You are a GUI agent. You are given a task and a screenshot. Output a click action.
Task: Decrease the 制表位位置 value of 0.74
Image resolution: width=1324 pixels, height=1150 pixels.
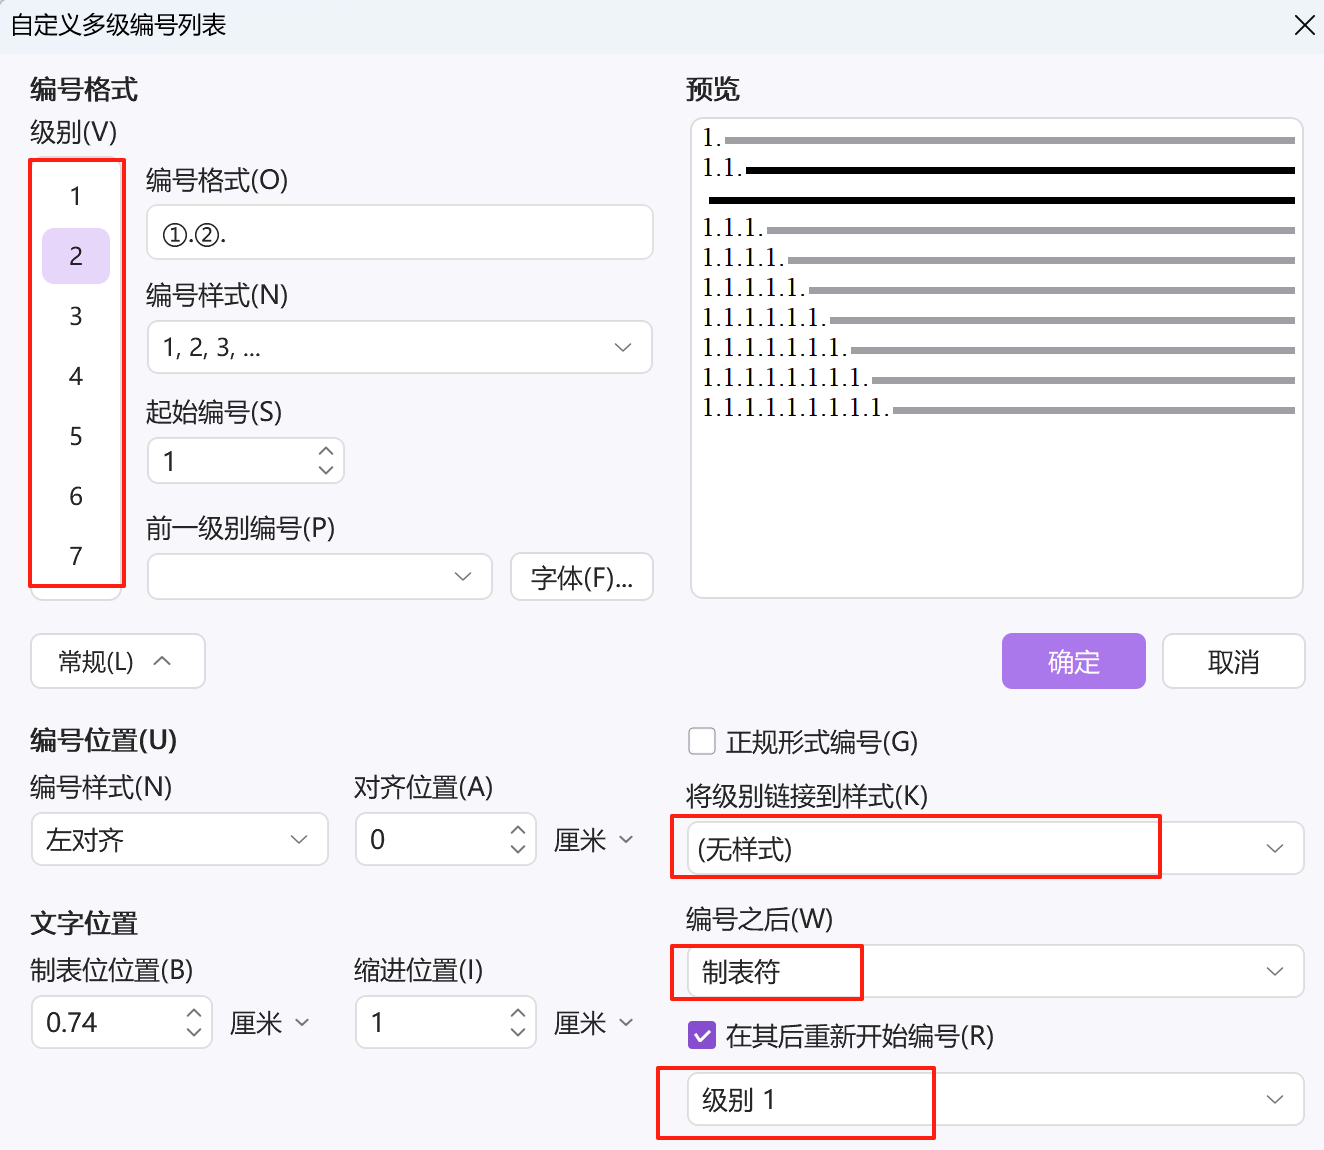tap(194, 1031)
